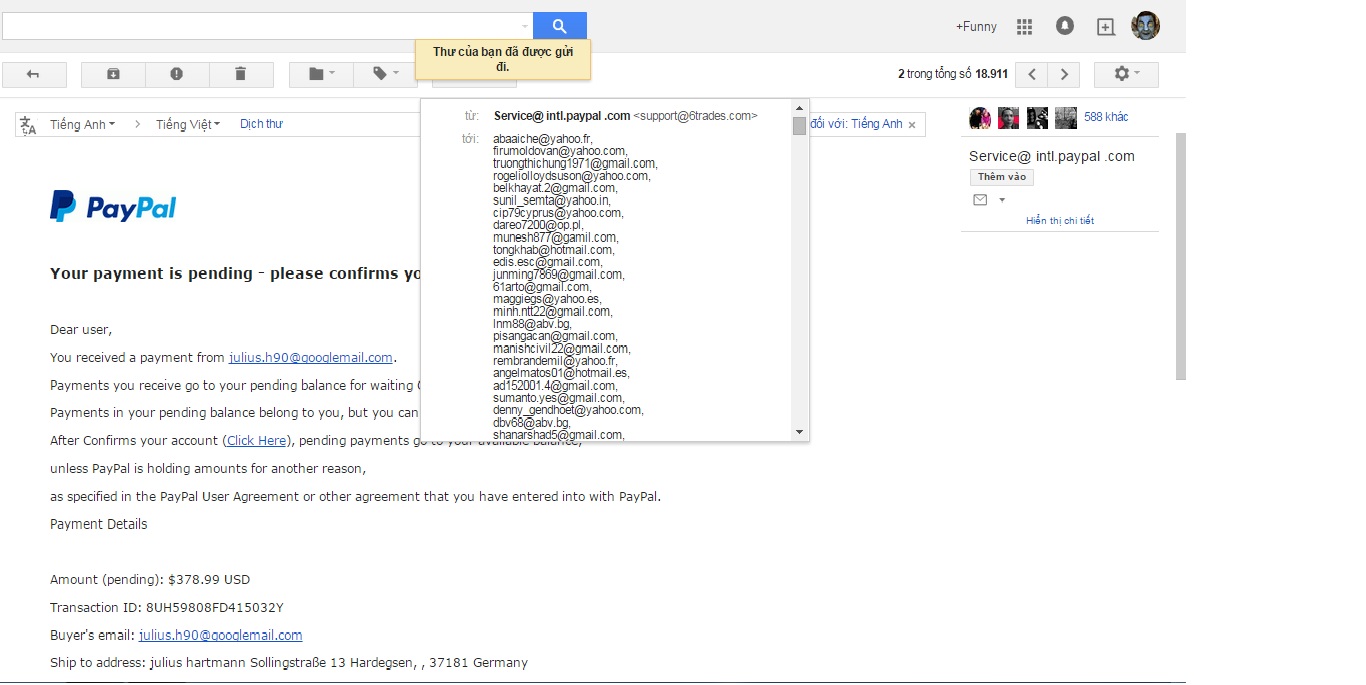Go to the next email arrow
Image resolution: width=1366 pixels, height=685 pixels.
coord(1064,74)
